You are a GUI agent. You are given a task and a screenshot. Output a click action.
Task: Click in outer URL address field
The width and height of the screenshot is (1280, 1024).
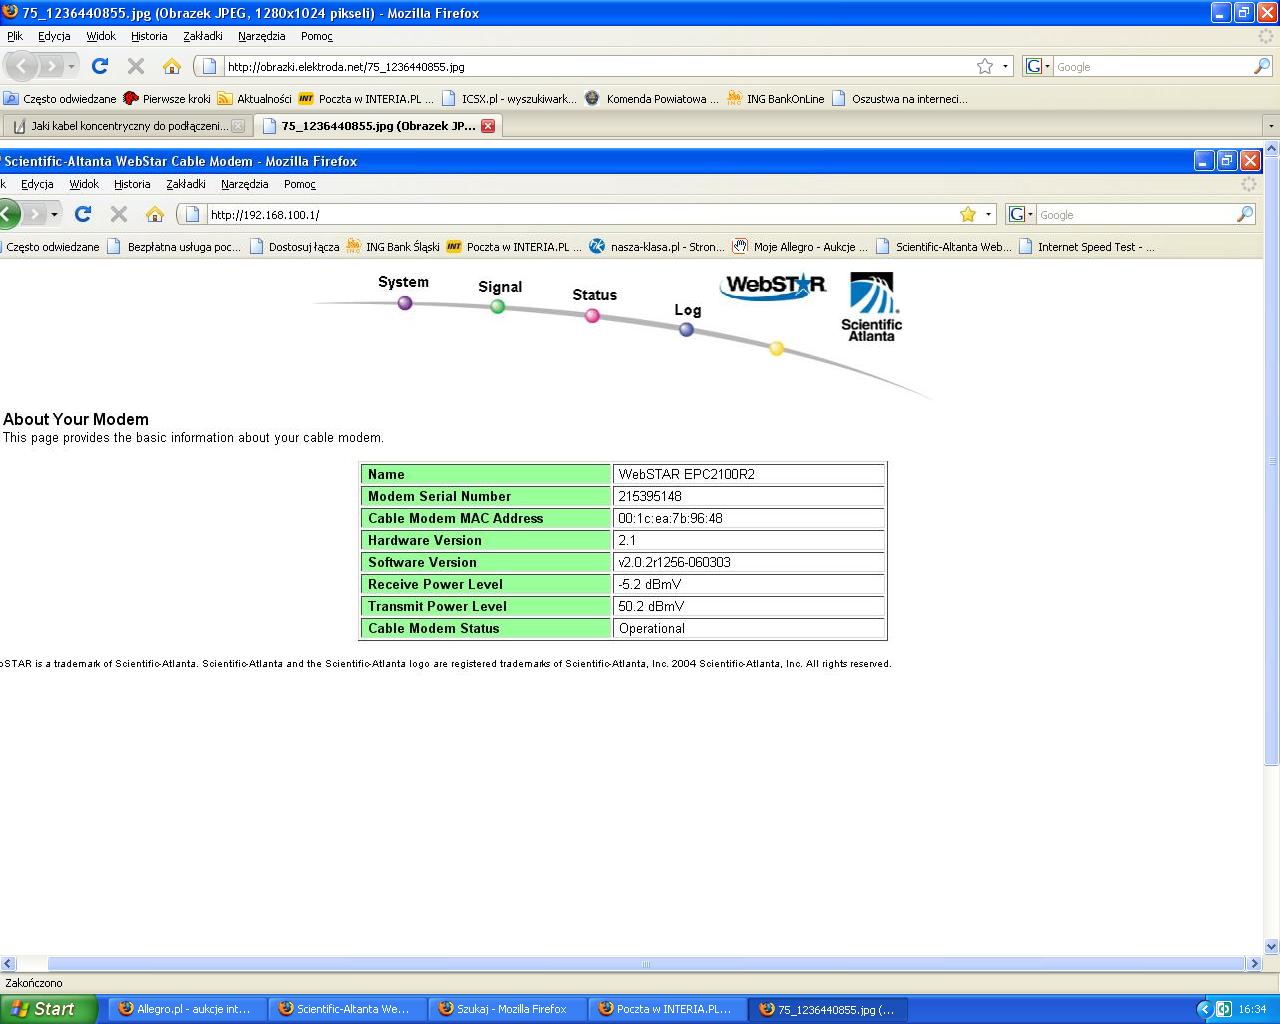[598, 67]
